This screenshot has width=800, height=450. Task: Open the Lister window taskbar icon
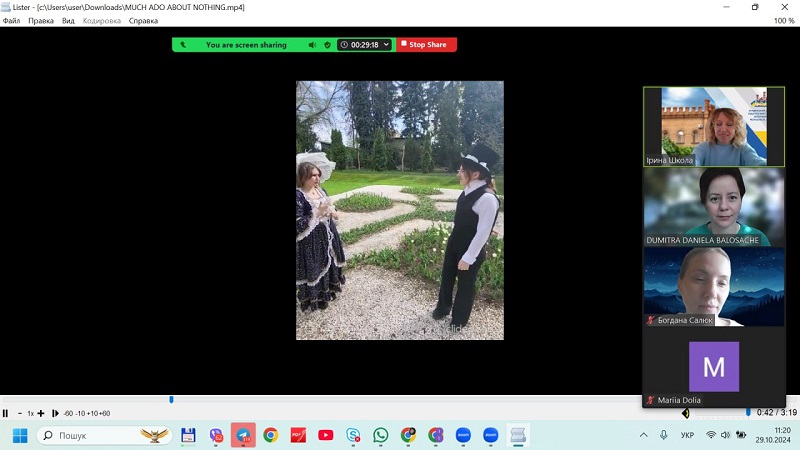(x=518, y=435)
